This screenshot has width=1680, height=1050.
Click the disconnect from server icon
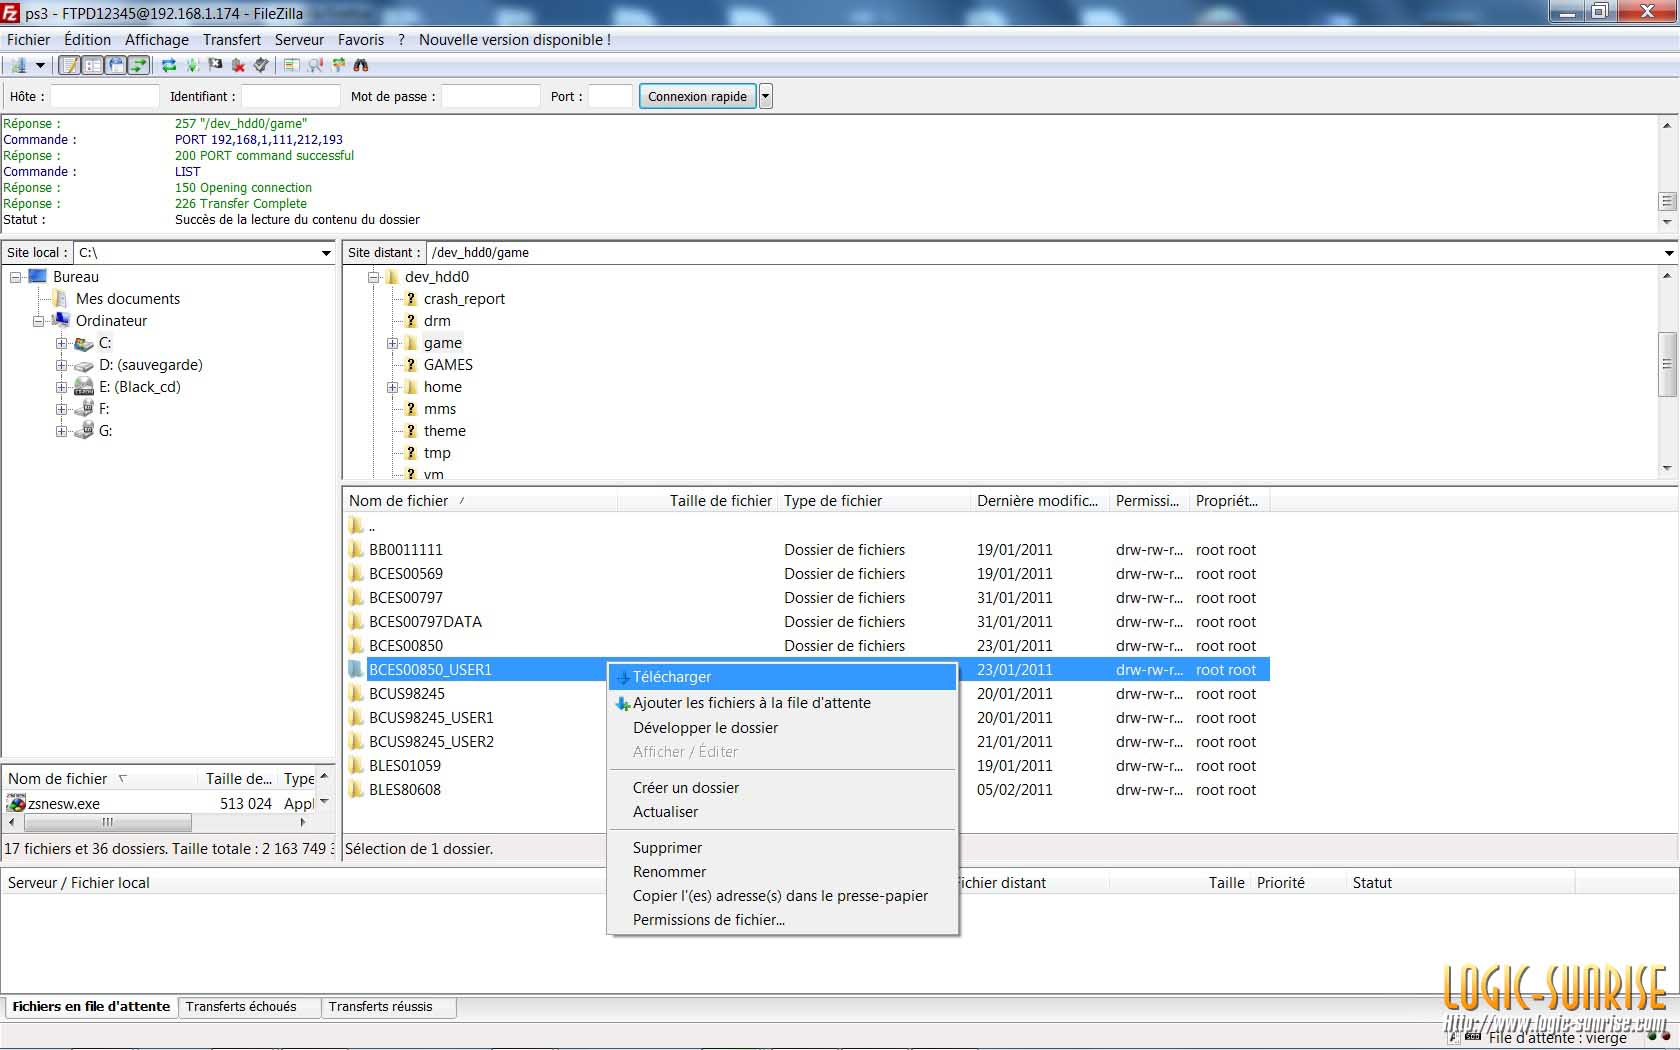[x=238, y=66]
